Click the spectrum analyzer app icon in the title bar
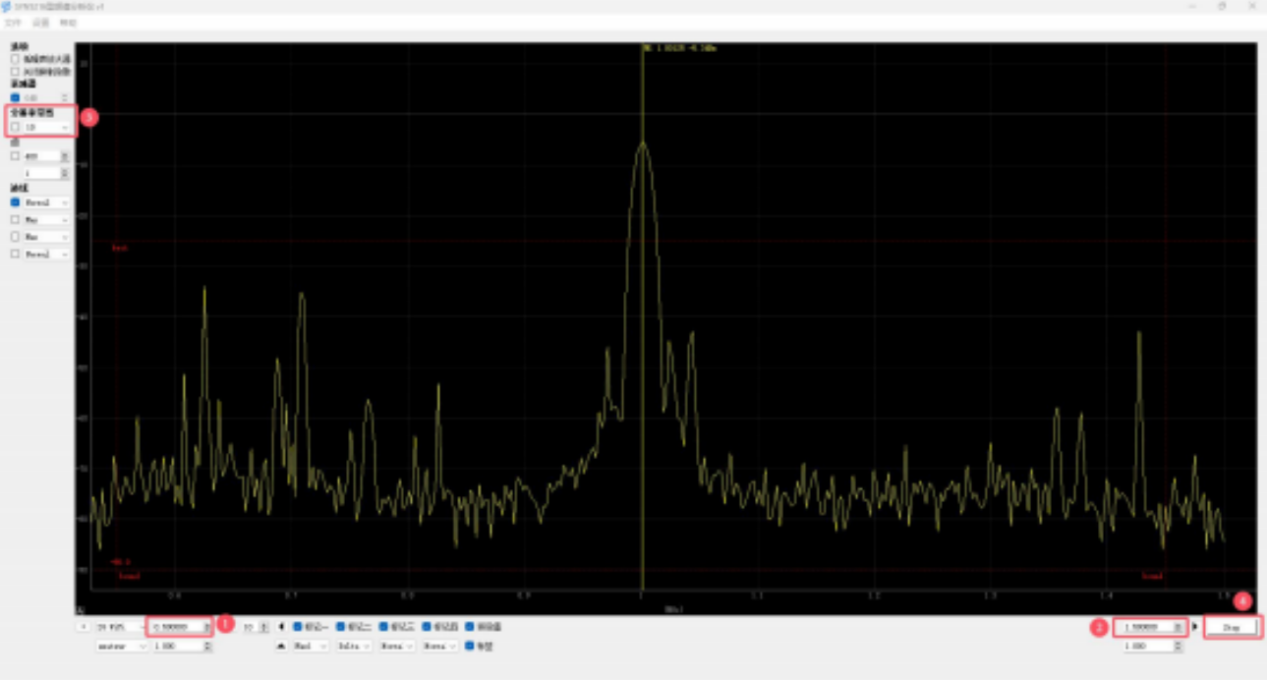This screenshot has height=680, width=1267. click(6, 6)
